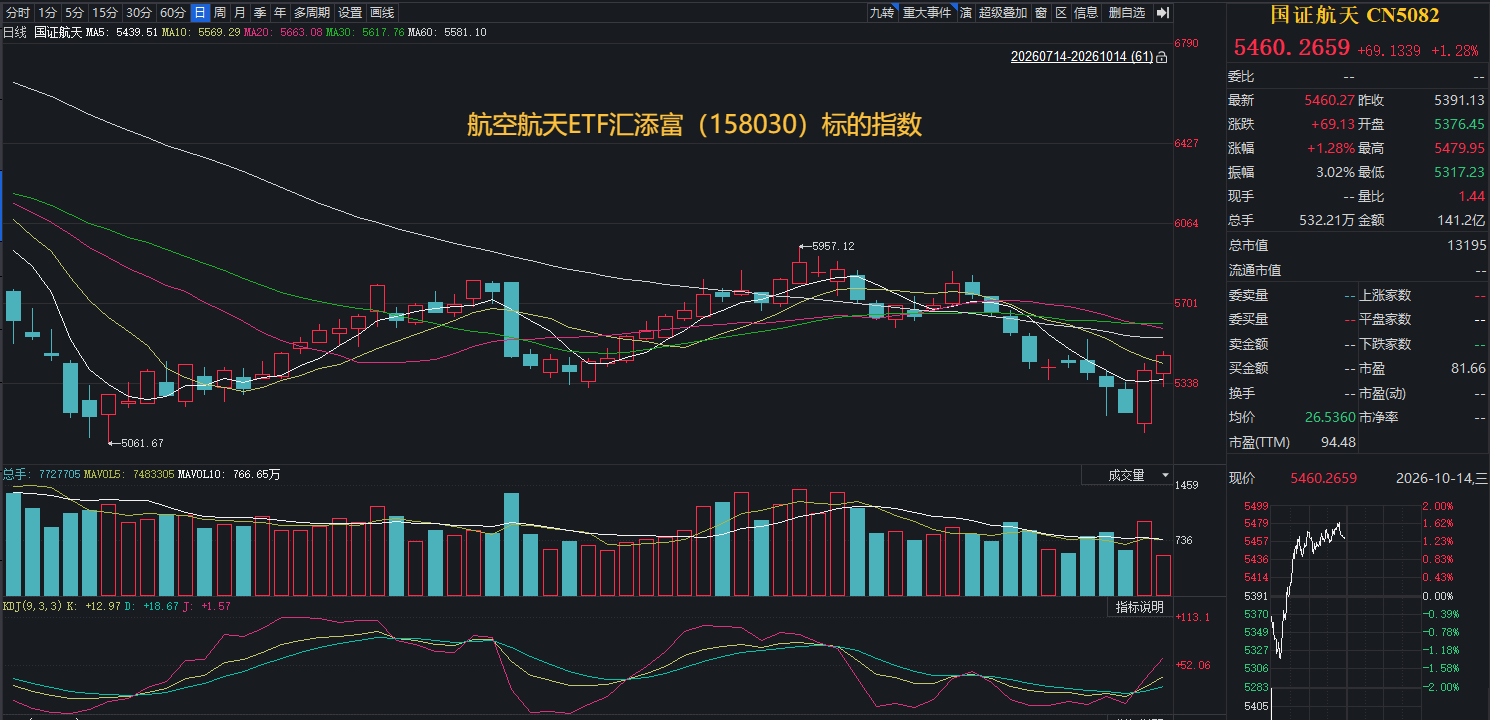Click the 国证航天 CN5082 title
1490x720 pixels.
click(x=1355, y=14)
